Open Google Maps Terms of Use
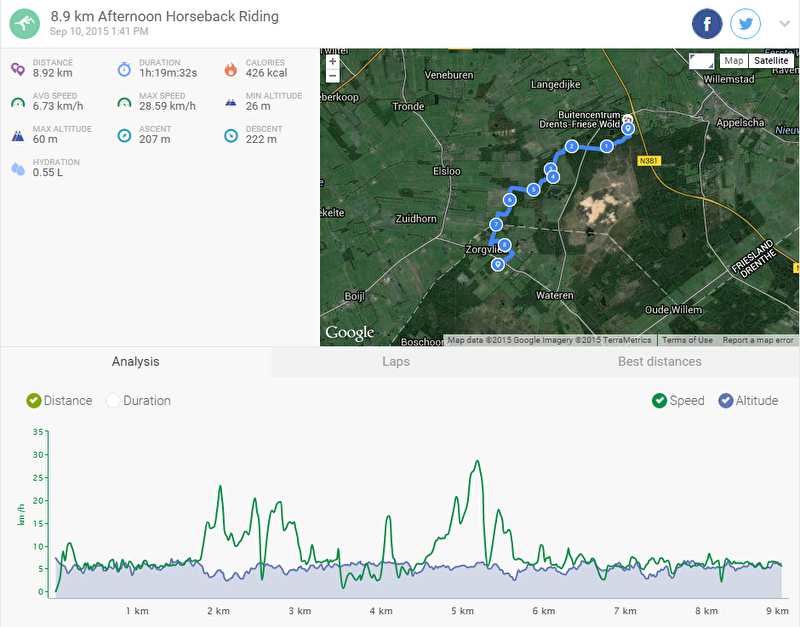The height and width of the screenshot is (627, 800). pos(687,340)
